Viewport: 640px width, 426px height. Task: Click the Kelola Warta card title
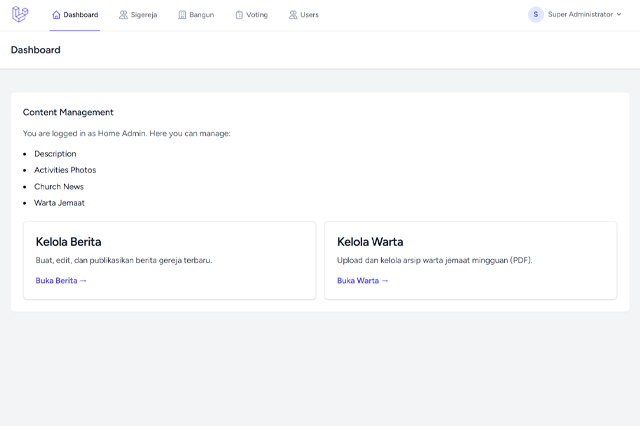pyautogui.click(x=370, y=241)
